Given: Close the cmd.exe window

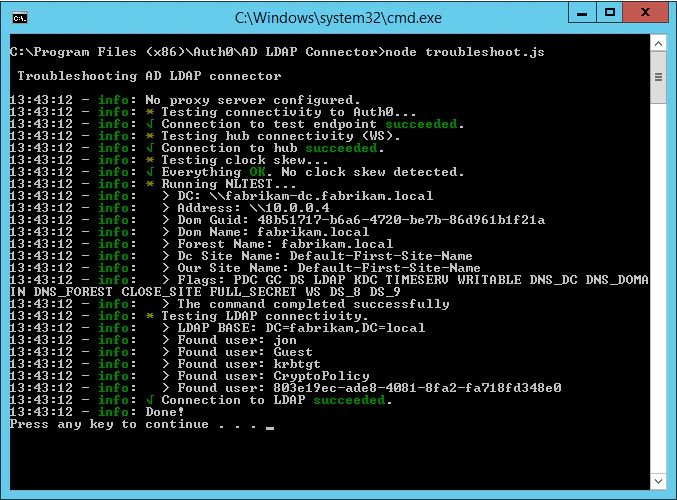Looking at the screenshot, I should pyautogui.click(x=645, y=13).
